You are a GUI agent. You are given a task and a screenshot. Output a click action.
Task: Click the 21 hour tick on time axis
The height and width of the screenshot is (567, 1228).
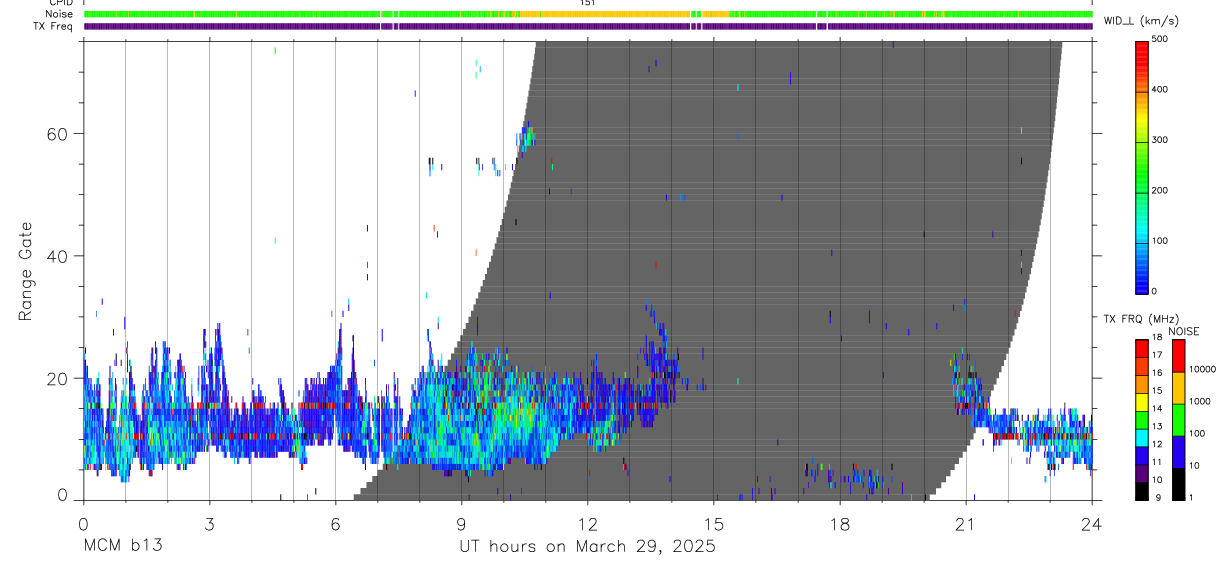[x=966, y=523]
